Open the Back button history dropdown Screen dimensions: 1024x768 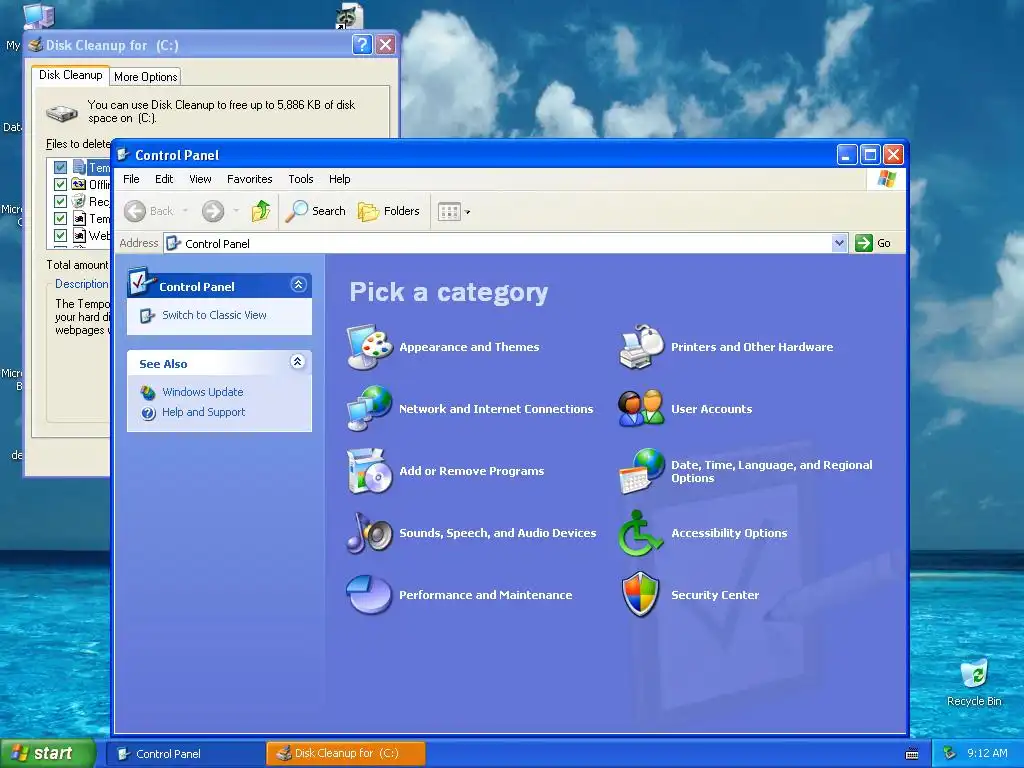(185, 211)
